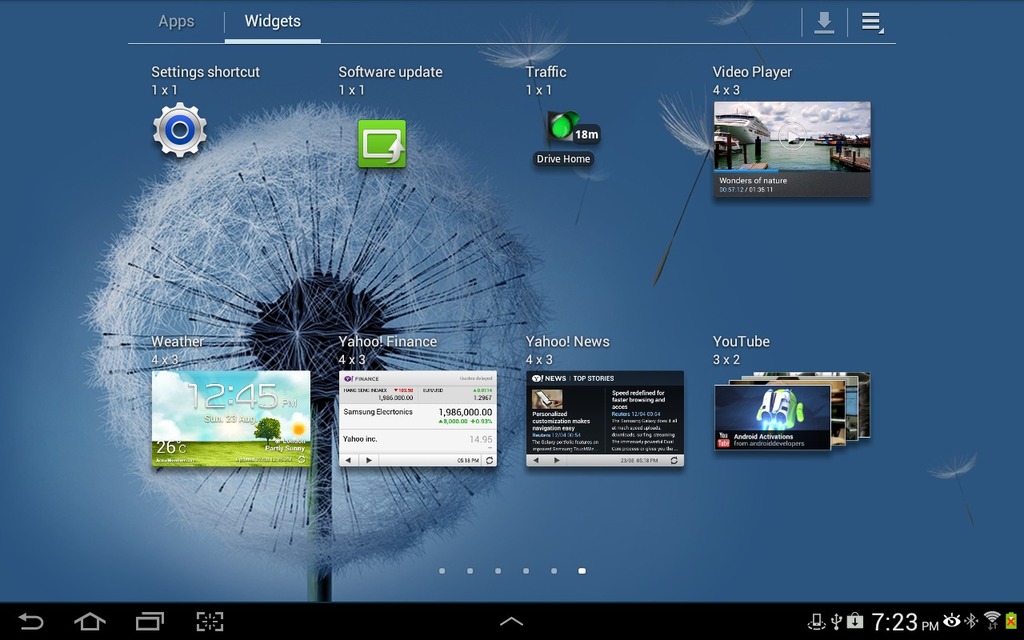Tap the battery status icon
This screenshot has height=640, width=1024.
[x=1012, y=620]
